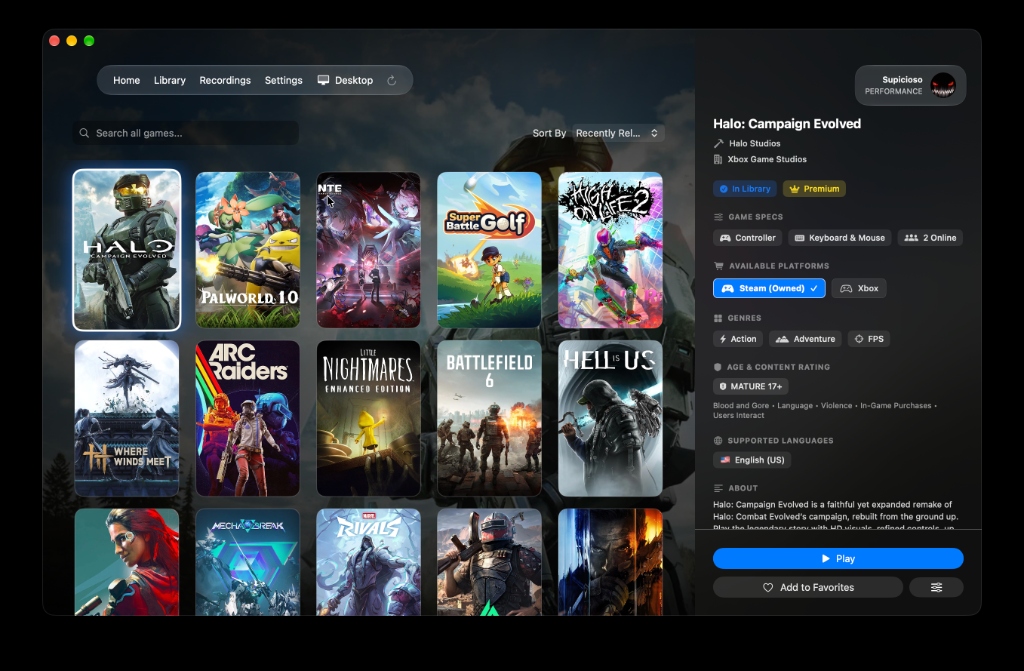Open the Sort By Recently Released dropdown
The height and width of the screenshot is (671, 1024).
click(618, 133)
